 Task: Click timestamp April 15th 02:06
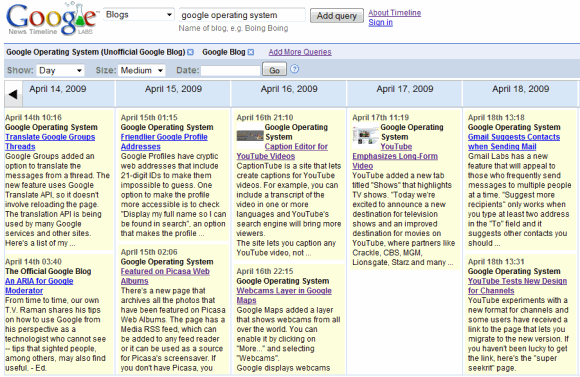point(149,252)
